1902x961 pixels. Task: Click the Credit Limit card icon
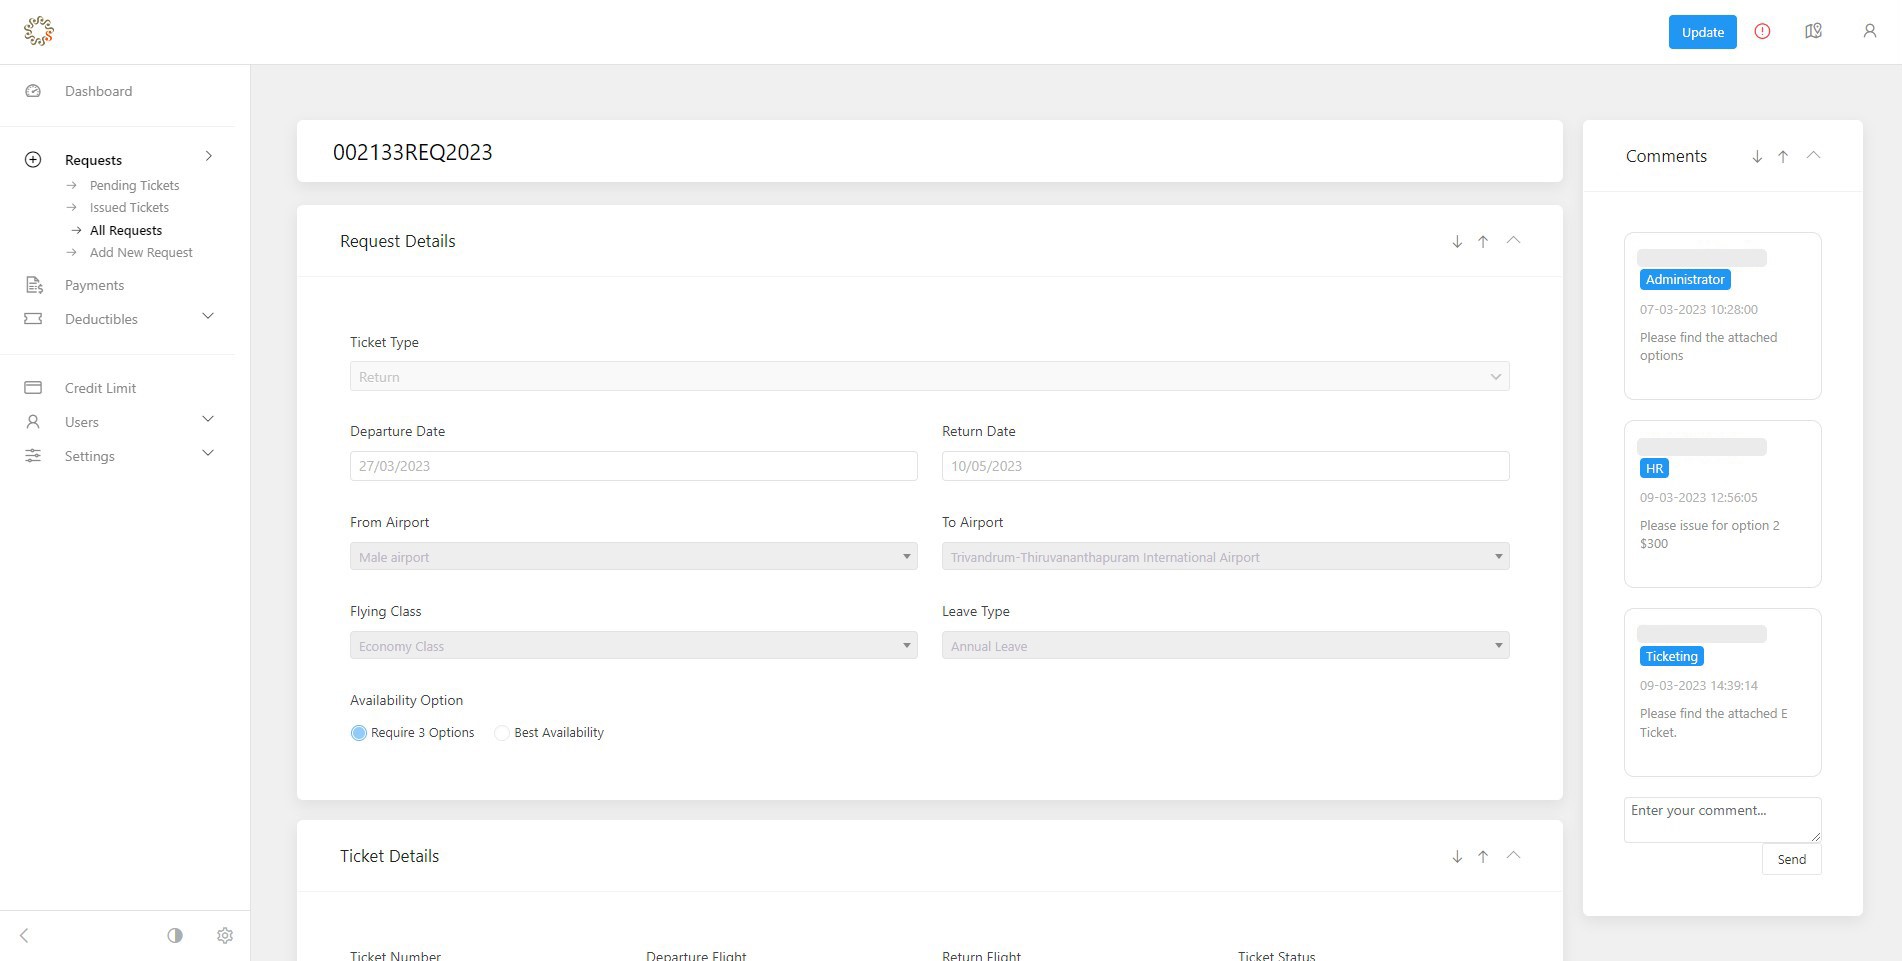pyautogui.click(x=33, y=388)
